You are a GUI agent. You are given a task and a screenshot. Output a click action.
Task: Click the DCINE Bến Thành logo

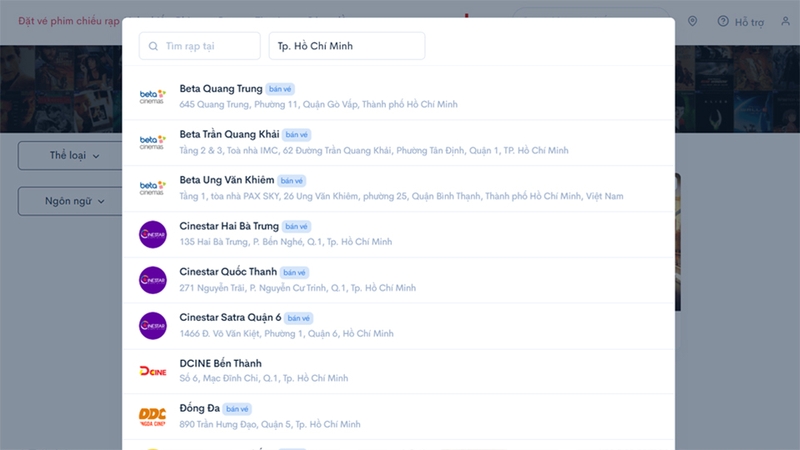153,371
